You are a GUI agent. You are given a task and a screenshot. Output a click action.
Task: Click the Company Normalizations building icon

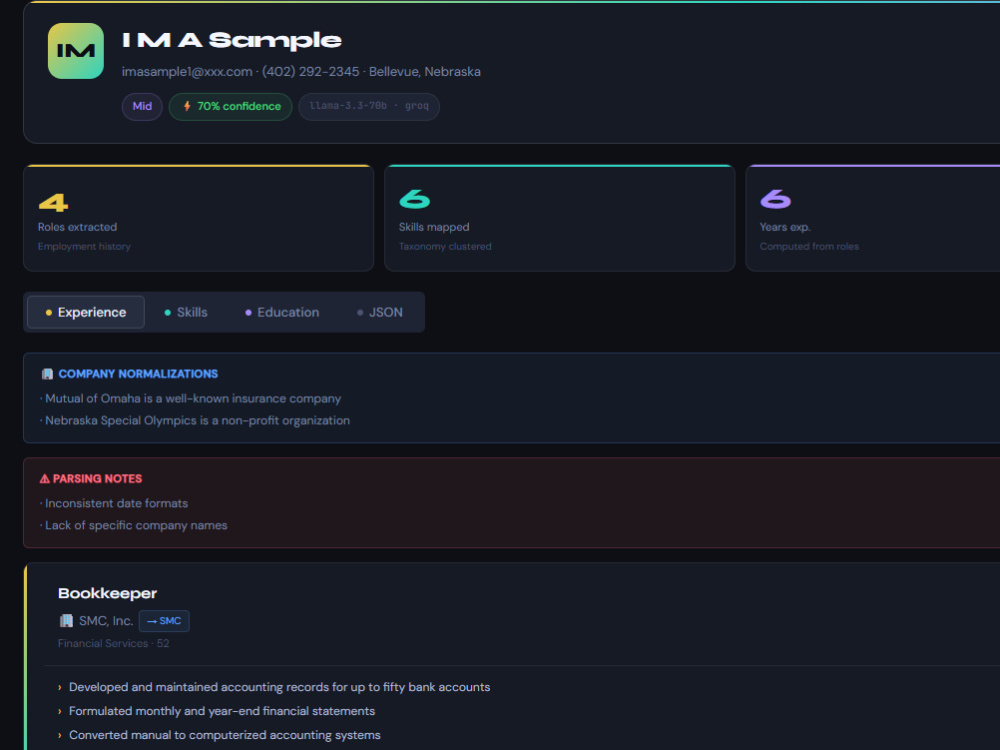(47, 374)
